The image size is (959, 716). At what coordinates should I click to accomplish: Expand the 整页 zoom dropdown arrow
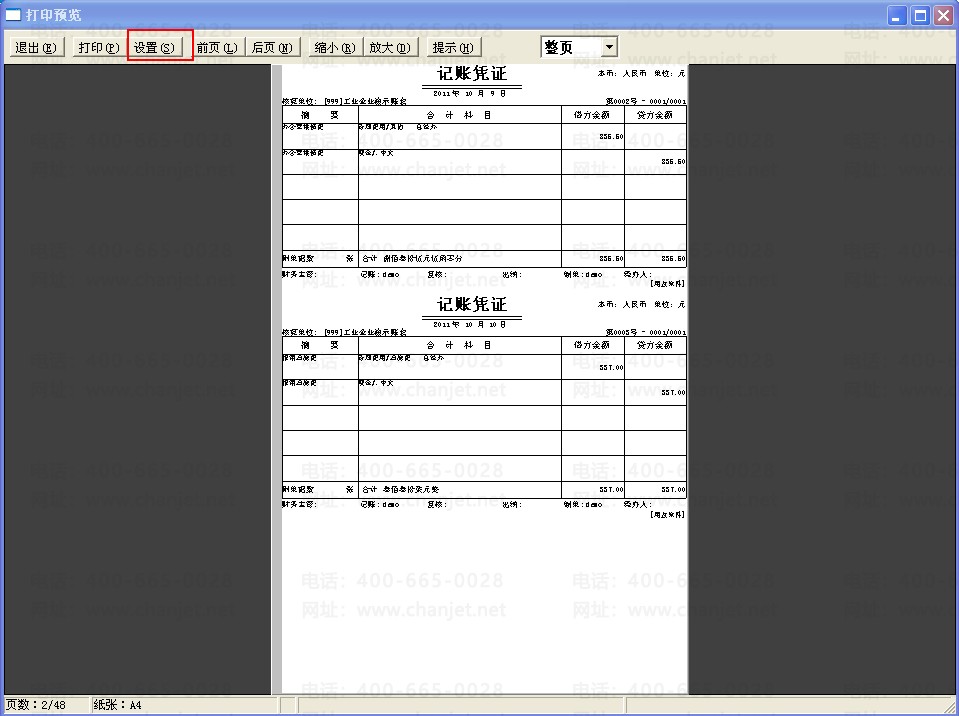click(x=609, y=47)
